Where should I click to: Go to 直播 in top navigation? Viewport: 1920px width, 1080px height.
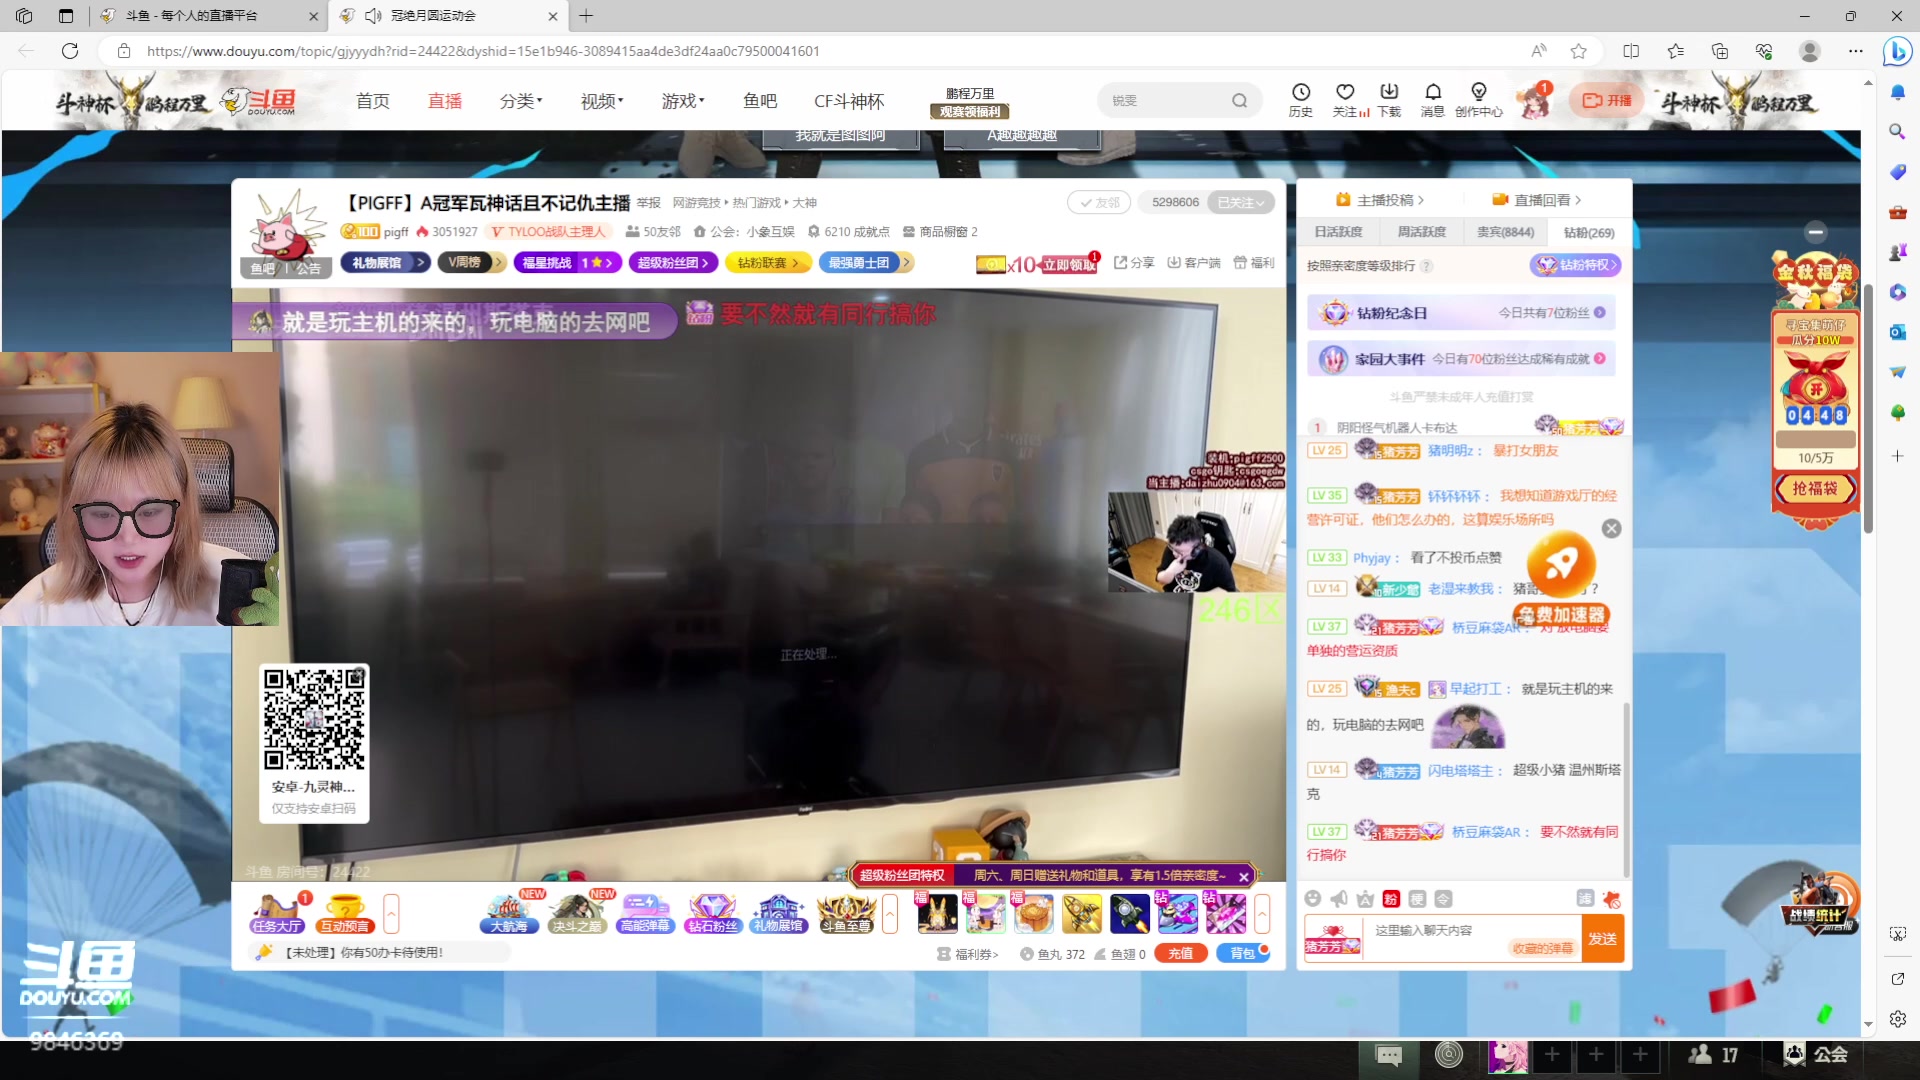coord(445,101)
